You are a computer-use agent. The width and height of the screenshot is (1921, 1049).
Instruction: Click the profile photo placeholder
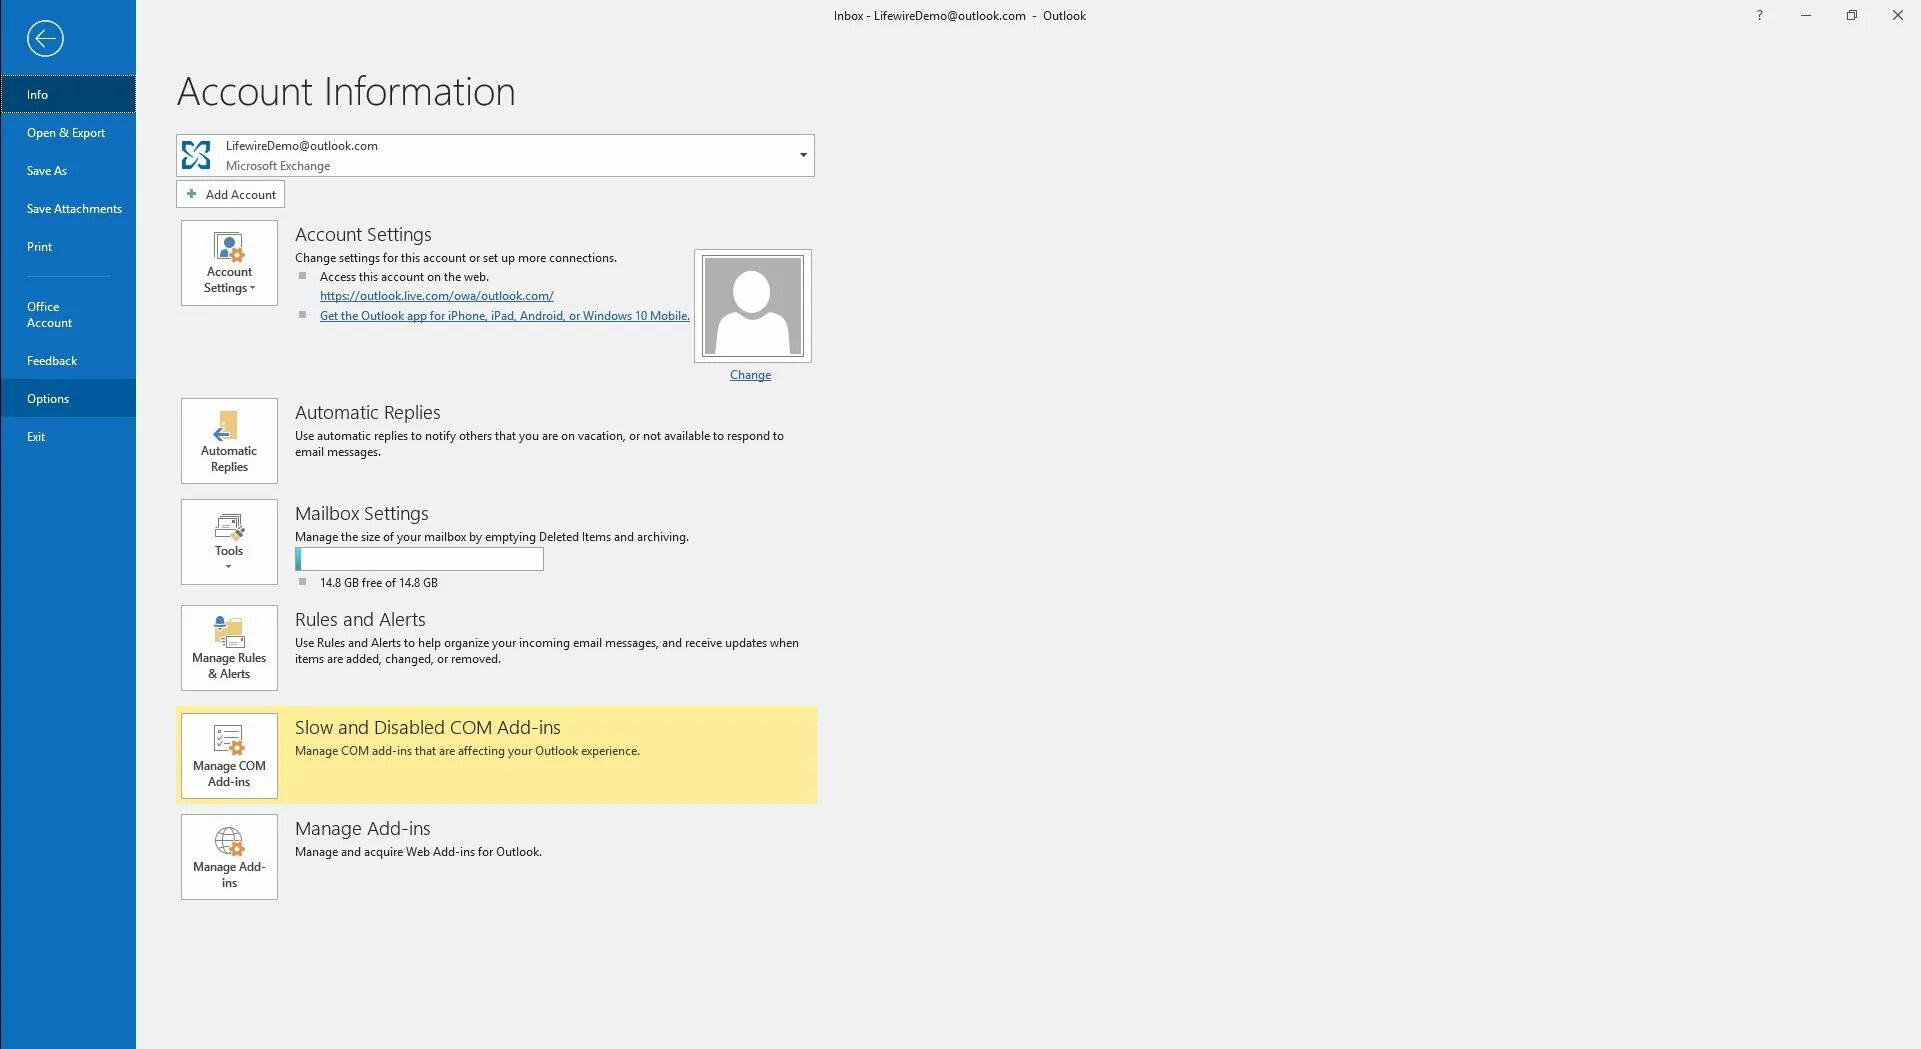[753, 306]
